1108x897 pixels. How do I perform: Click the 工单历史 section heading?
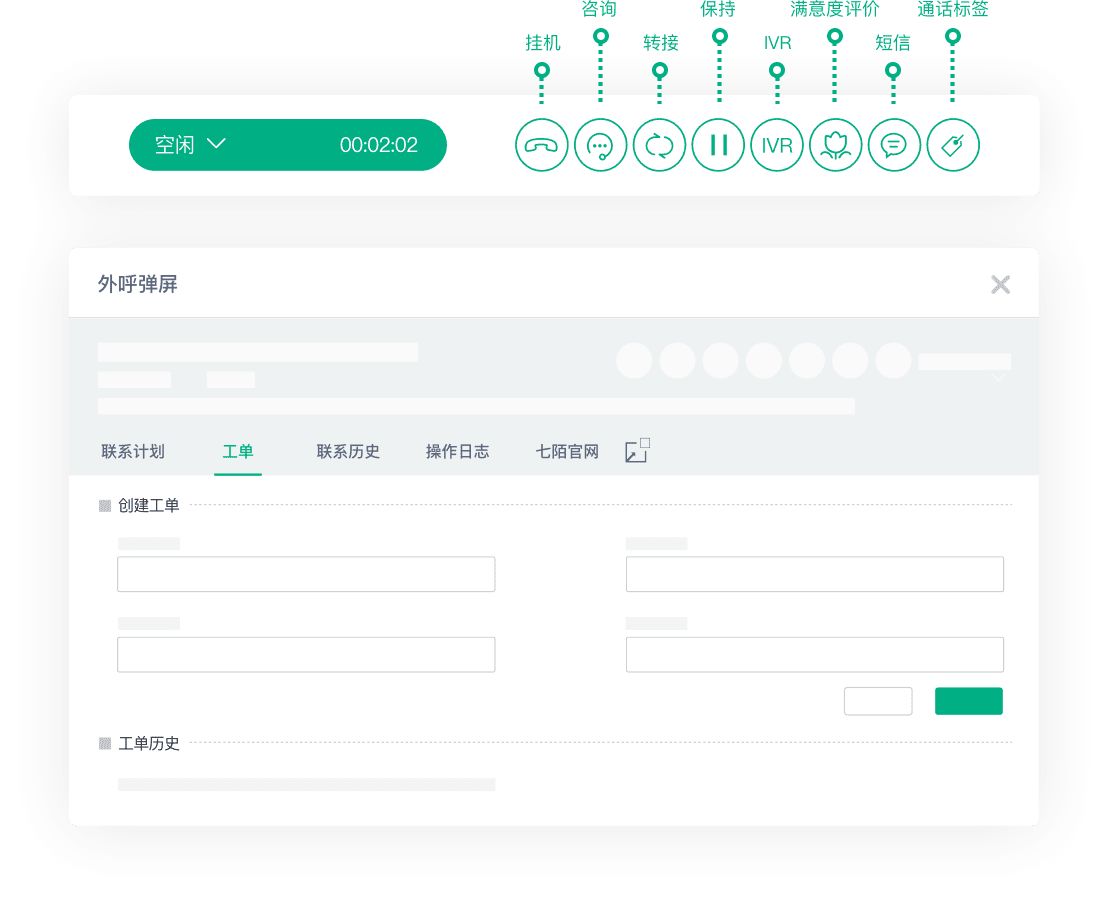click(x=148, y=744)
